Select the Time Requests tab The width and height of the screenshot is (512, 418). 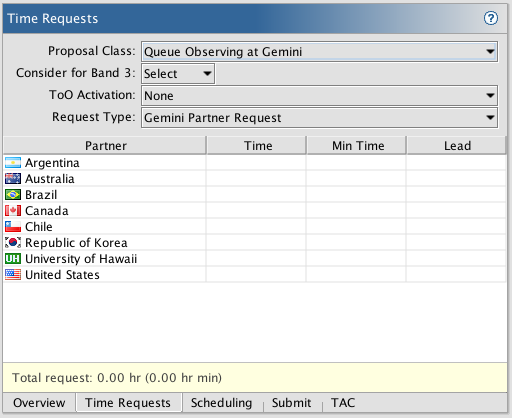click(x=128, y=403)
